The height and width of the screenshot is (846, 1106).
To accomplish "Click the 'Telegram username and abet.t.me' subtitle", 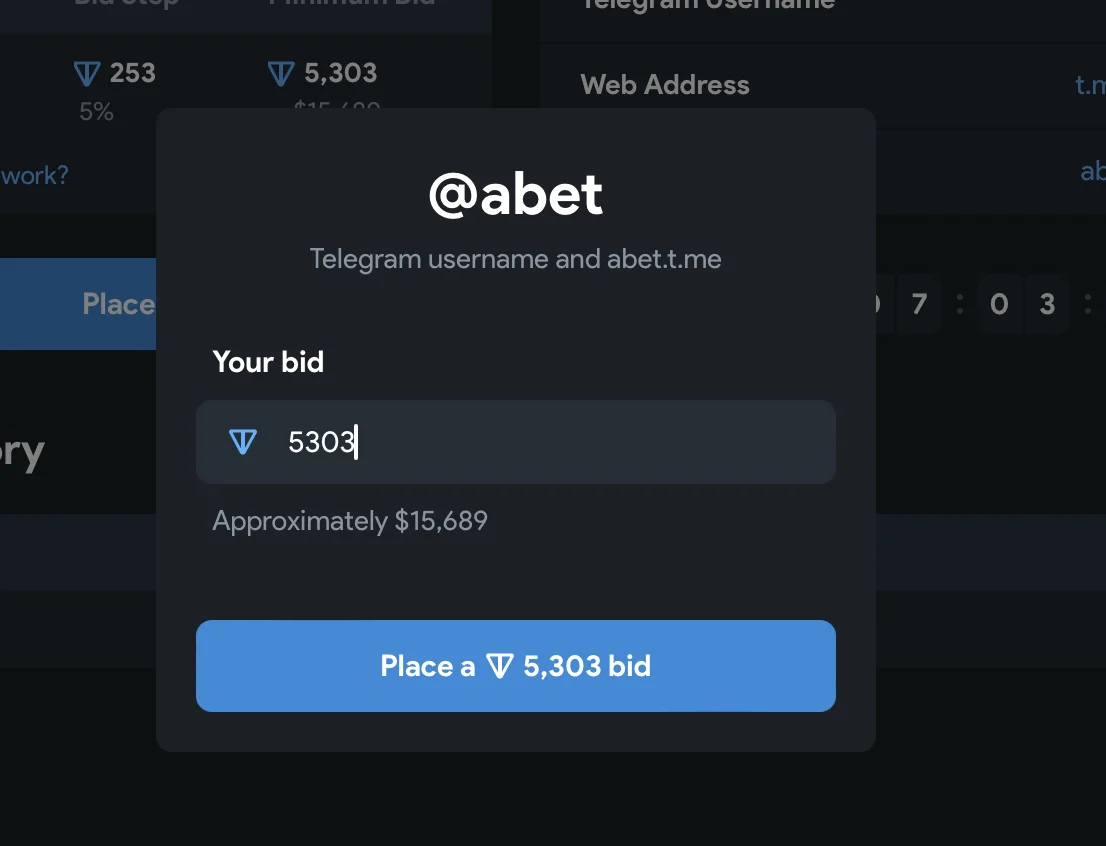I will tap(515, 260).
